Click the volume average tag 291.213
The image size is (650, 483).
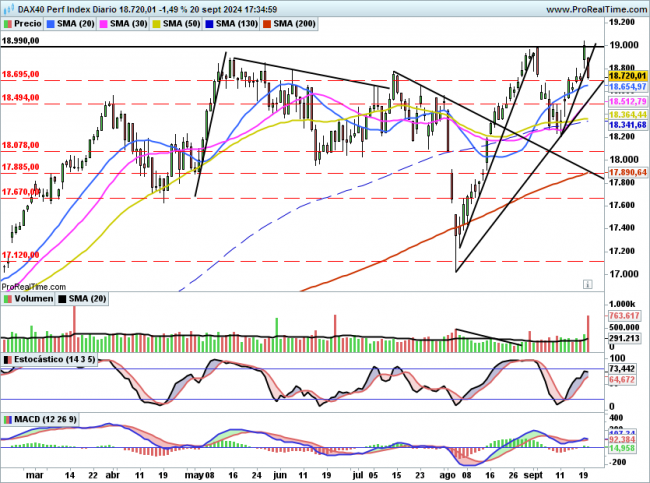click(x=624, y=338)
